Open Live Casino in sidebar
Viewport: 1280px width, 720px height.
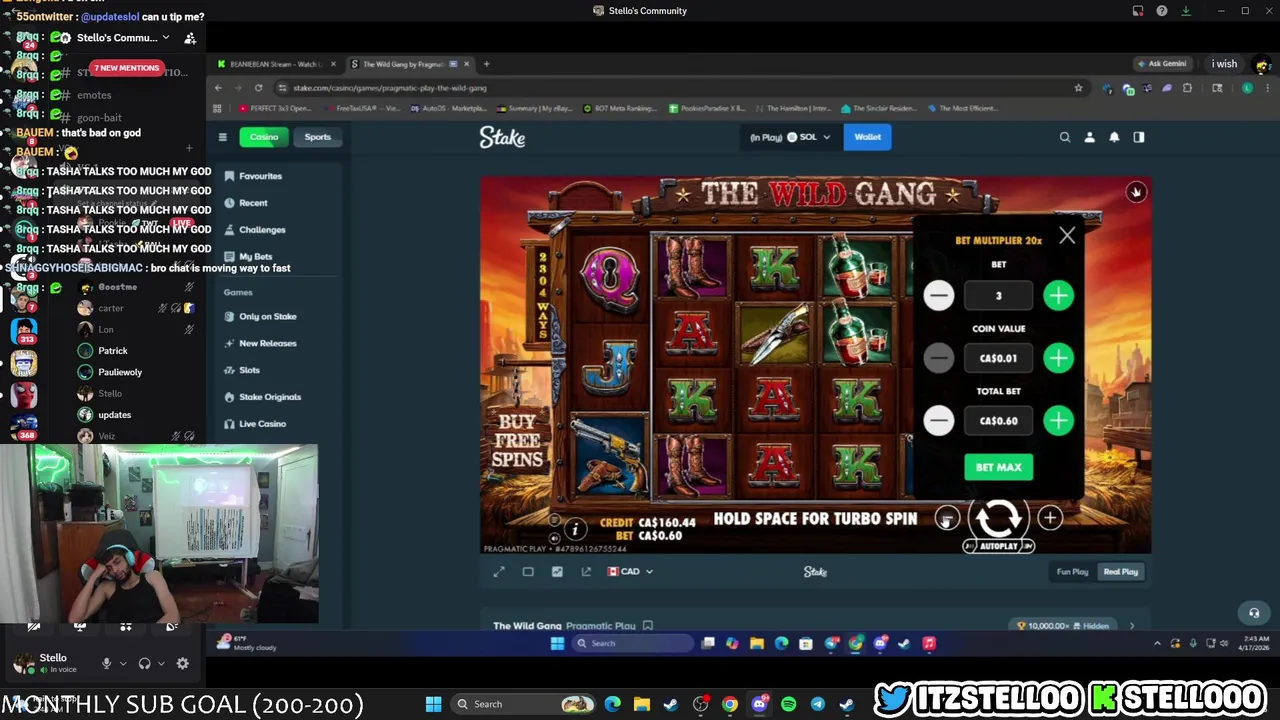tap(262, 424)
